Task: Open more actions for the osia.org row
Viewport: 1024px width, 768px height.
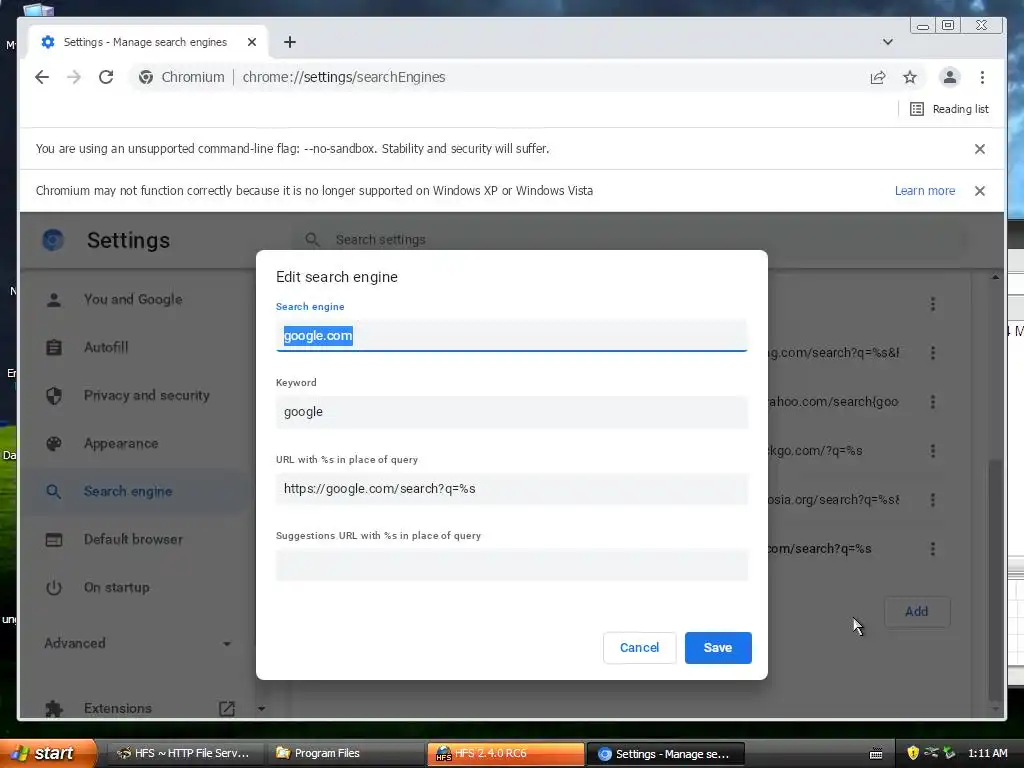Action: point(933,500)
